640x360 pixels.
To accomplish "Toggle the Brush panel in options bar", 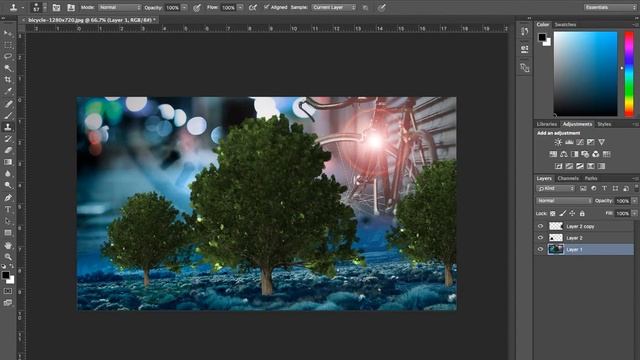I will click(x=56, y=7).
